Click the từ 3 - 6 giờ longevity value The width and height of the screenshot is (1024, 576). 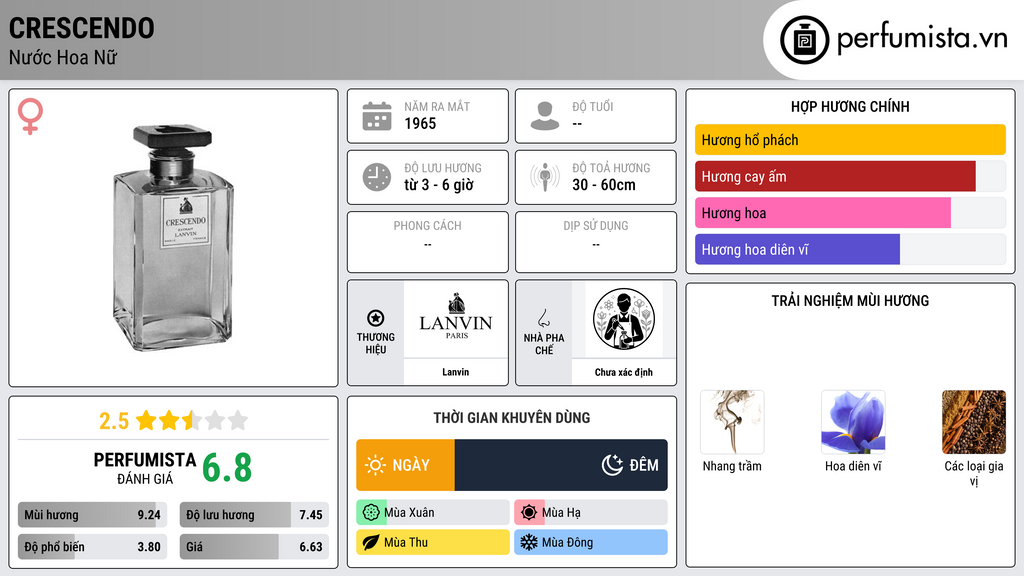coord(439,185)
